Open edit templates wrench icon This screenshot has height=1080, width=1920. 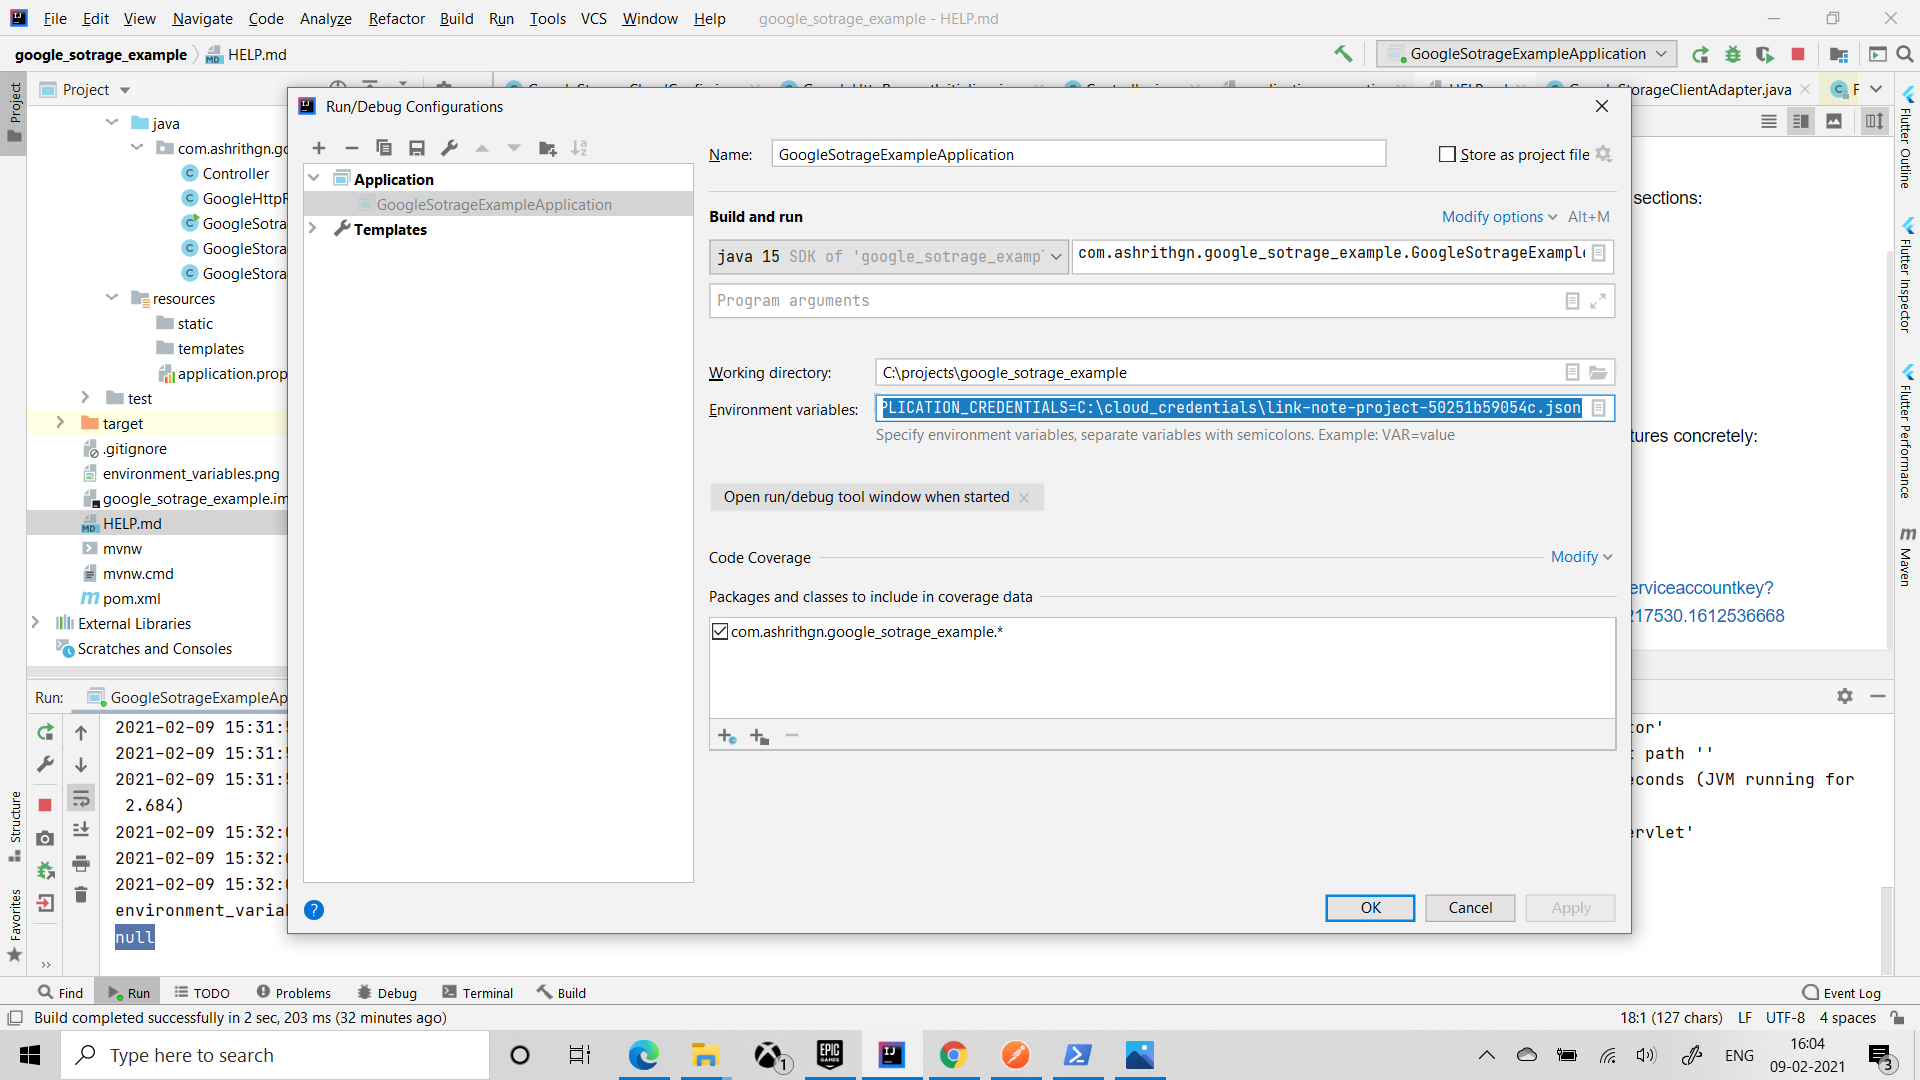449,148
